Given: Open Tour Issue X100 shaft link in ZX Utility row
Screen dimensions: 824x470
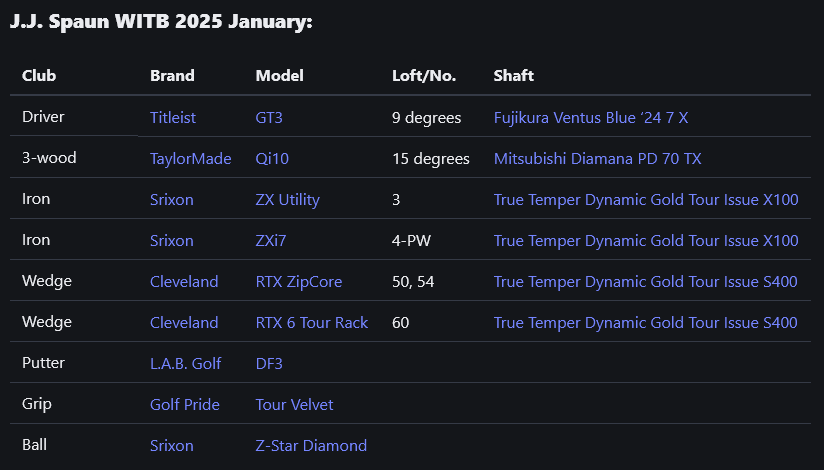Looking at the screenshot, I should (646, 199).
